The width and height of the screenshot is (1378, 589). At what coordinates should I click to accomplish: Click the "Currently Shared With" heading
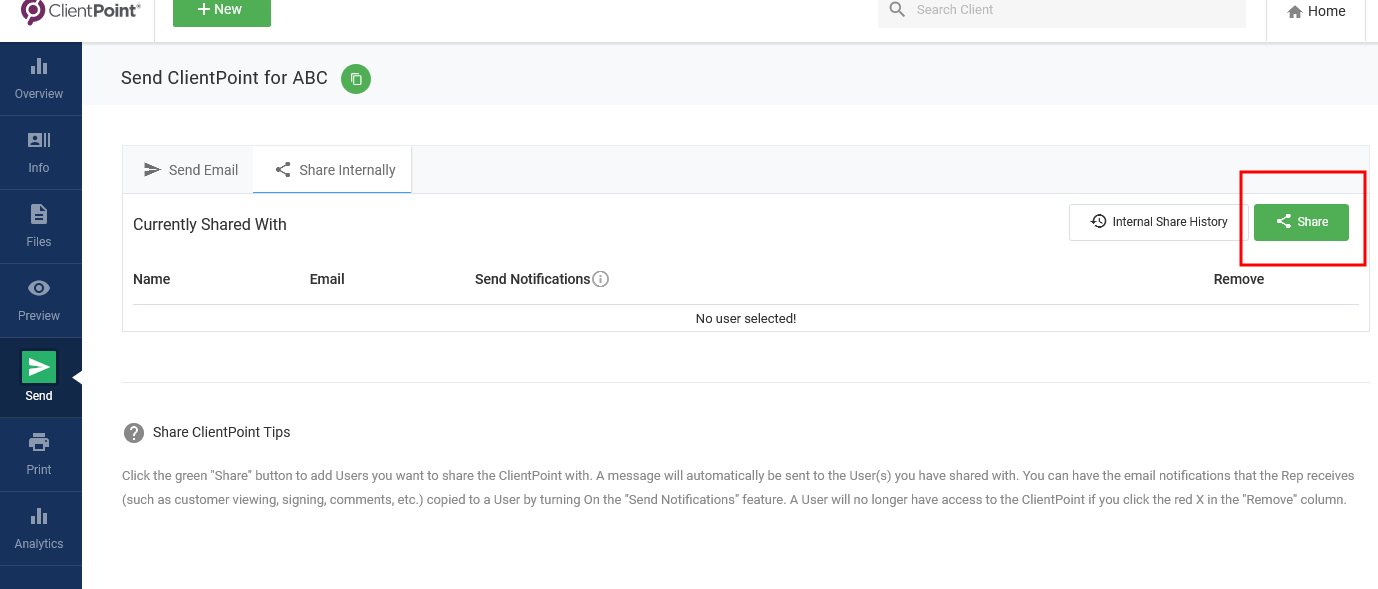pyautogui.click(x=210, y=224)
